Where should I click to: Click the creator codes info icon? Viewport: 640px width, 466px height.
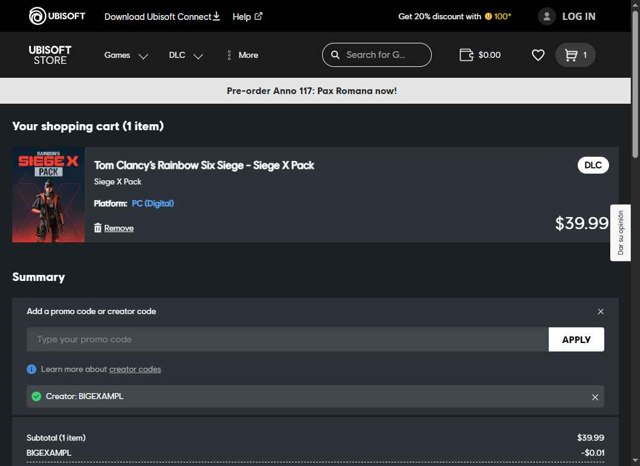[x=32, y=369]
